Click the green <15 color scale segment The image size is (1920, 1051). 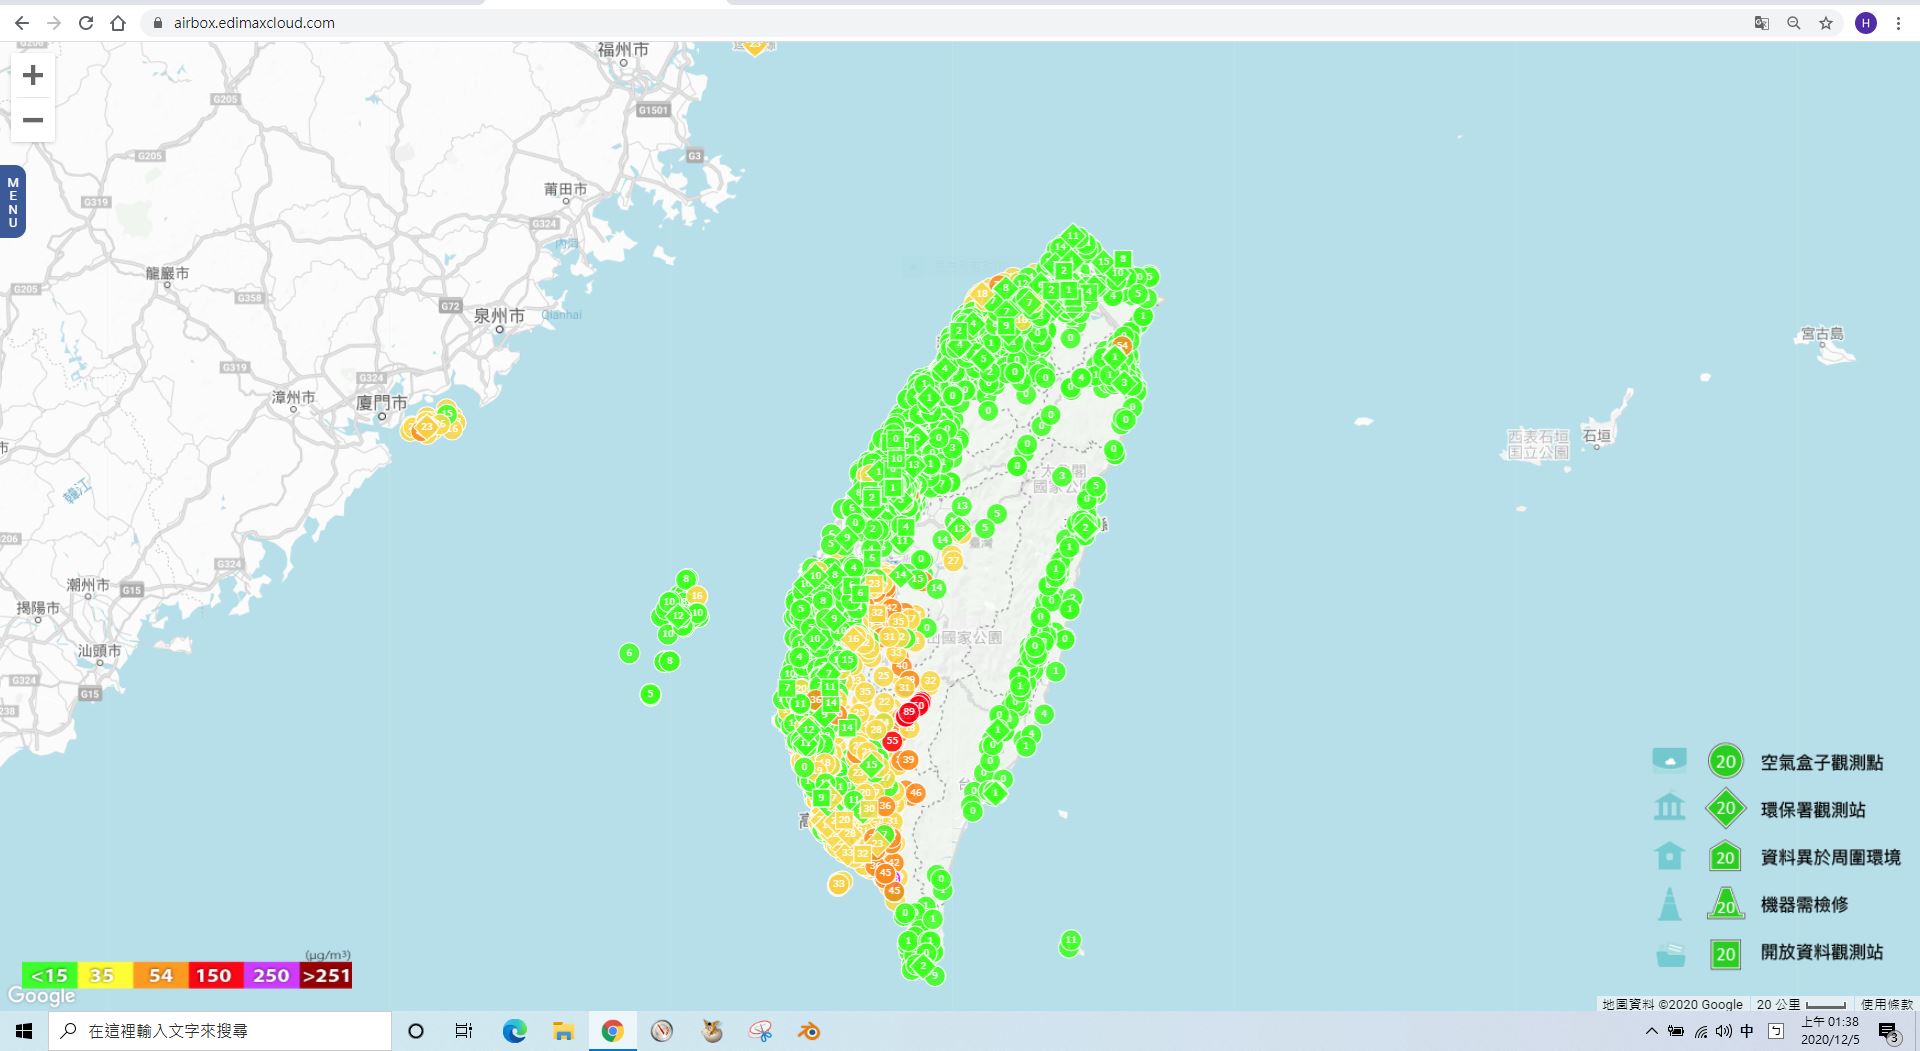49,975
